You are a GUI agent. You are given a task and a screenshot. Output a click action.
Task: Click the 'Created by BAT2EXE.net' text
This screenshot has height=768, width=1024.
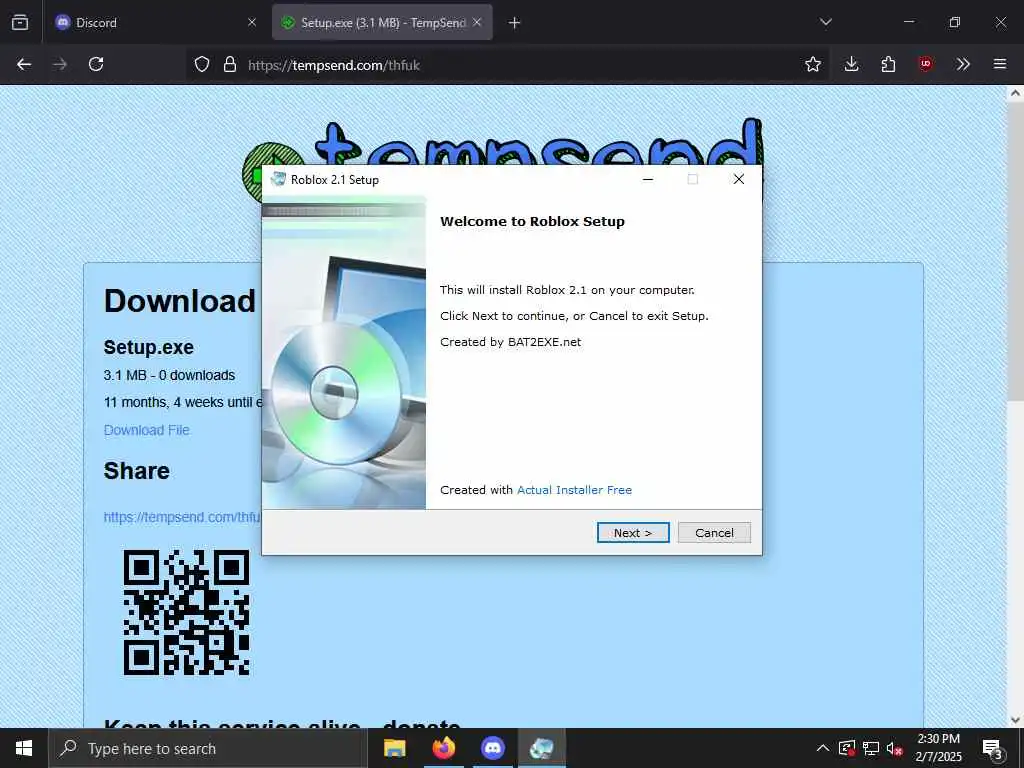click(x=511, y=342)
